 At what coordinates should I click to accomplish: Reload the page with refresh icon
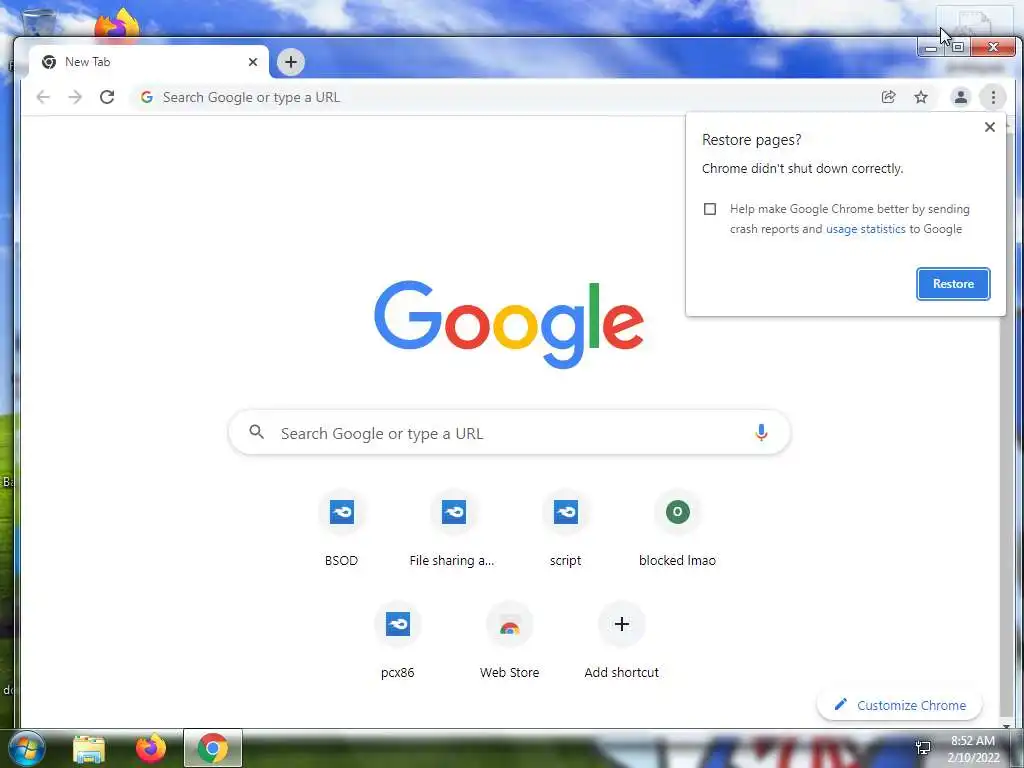tap(107, 97)
